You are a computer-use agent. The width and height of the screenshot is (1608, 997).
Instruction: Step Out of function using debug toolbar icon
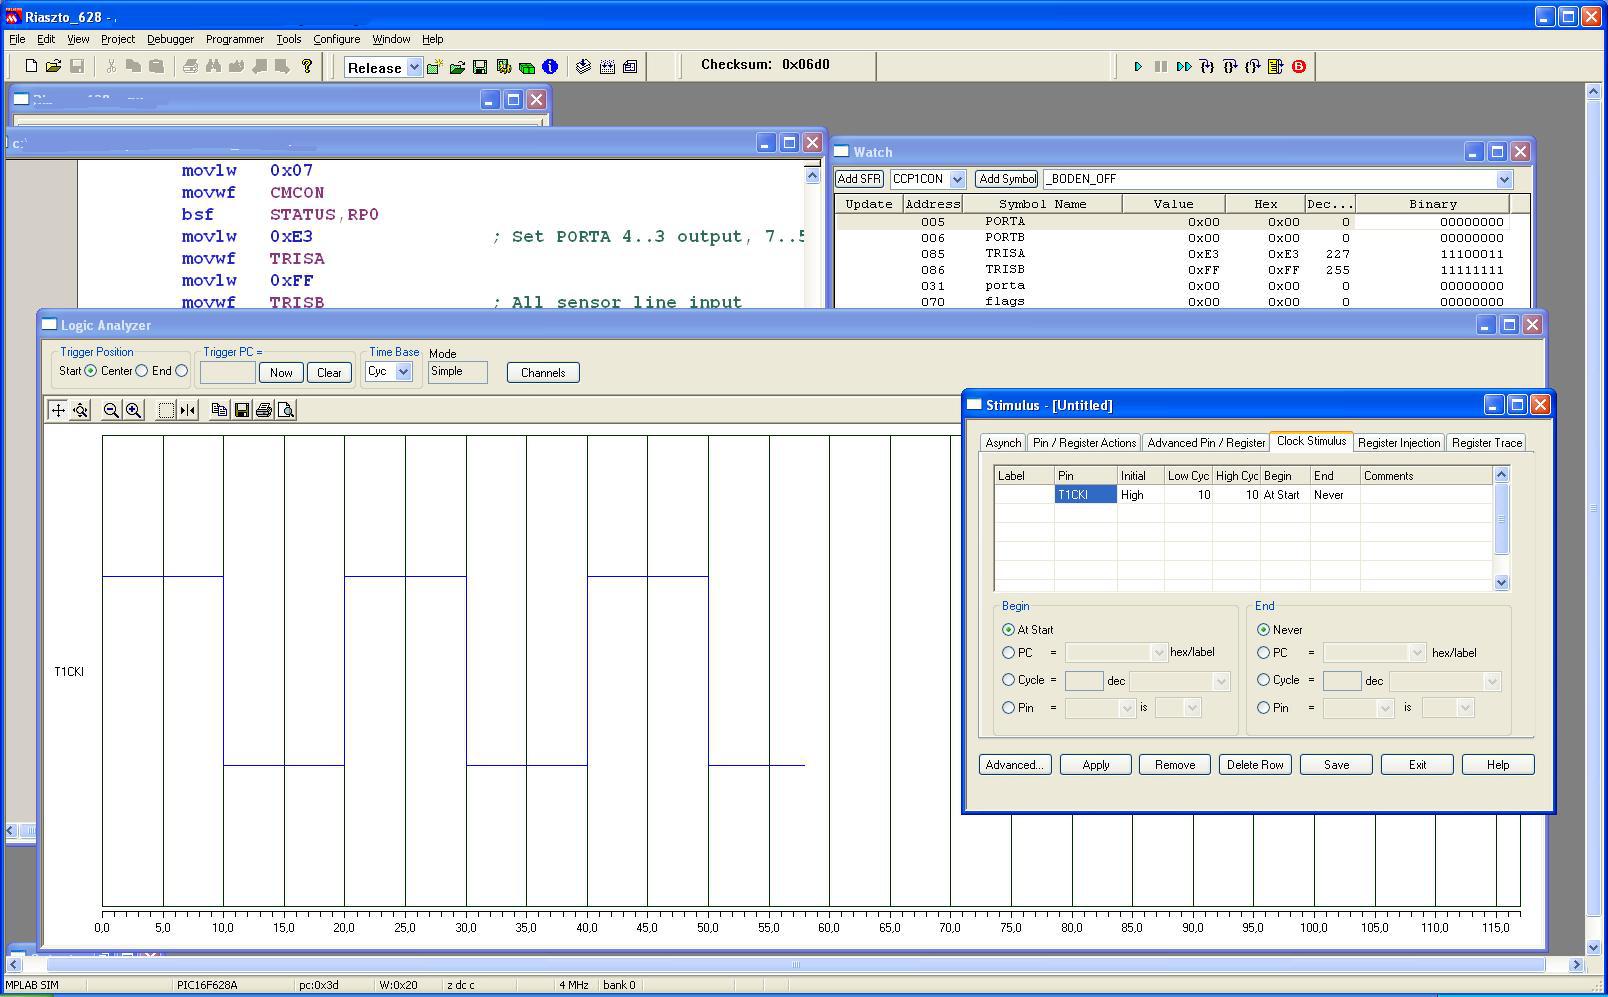(x=1253, y=67)
